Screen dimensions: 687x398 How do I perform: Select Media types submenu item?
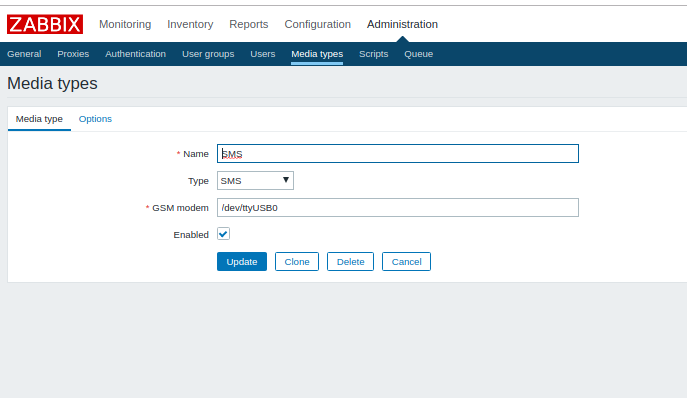317,54
